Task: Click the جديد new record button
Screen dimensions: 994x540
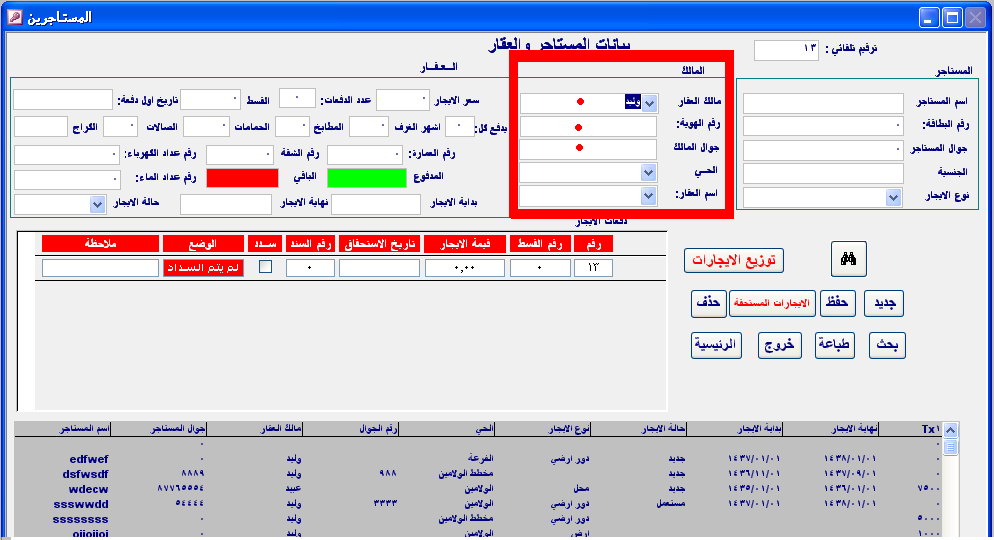Action: tap(884, 303)
